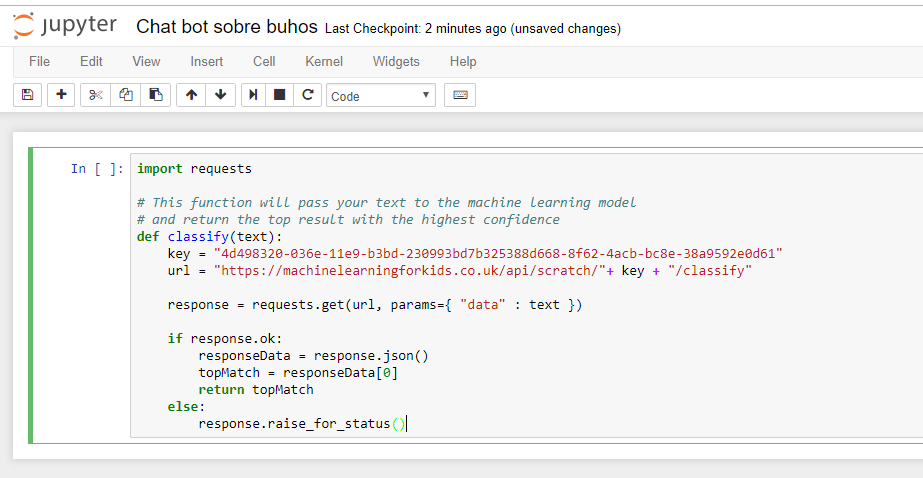Click the Last Checkpoint status text

click(473, 28)
